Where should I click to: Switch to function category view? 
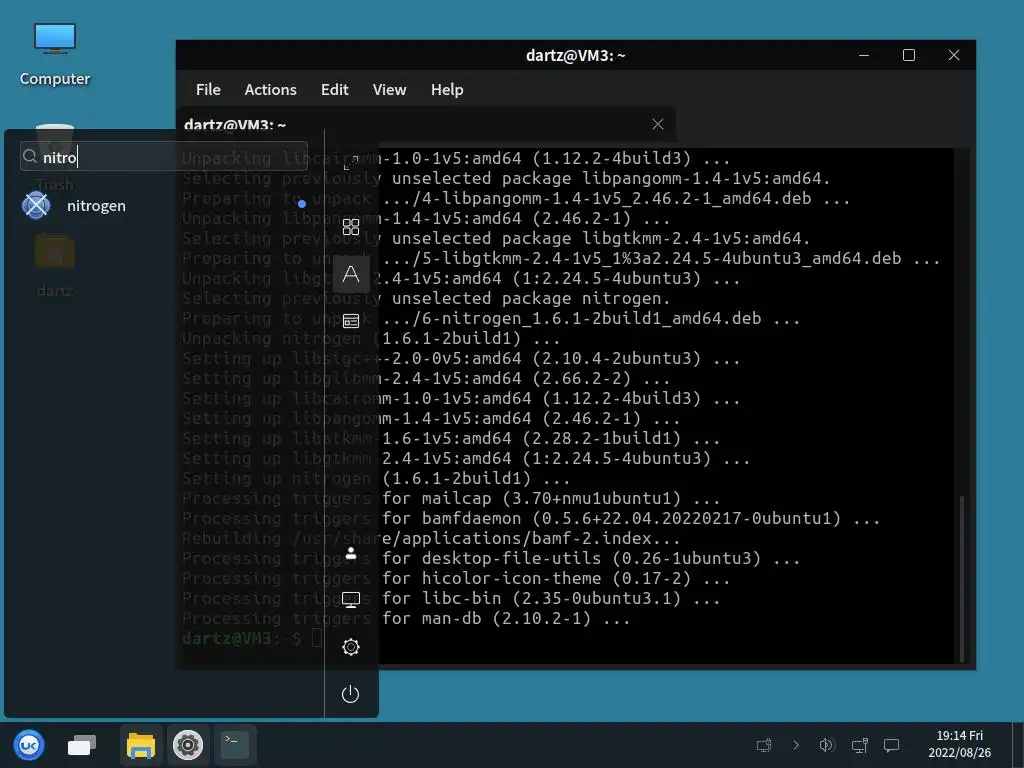(351, 321)
